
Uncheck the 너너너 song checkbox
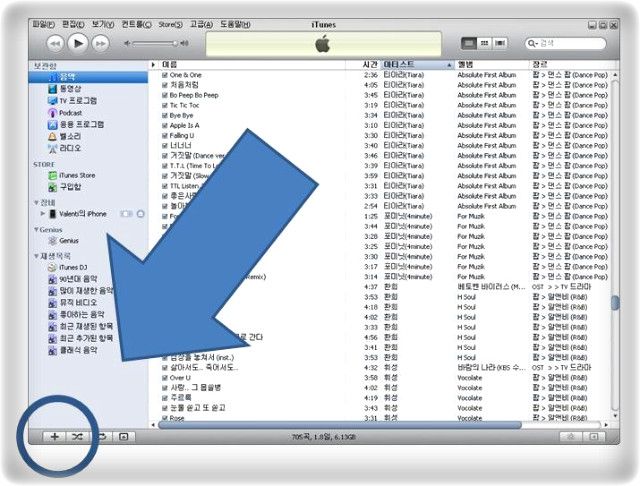[164, 146]
